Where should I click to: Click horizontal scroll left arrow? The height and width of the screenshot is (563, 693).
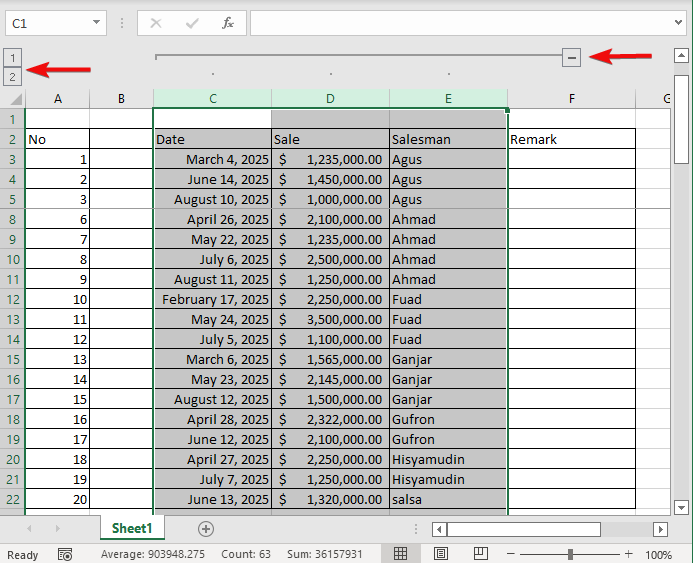(439, 529)
